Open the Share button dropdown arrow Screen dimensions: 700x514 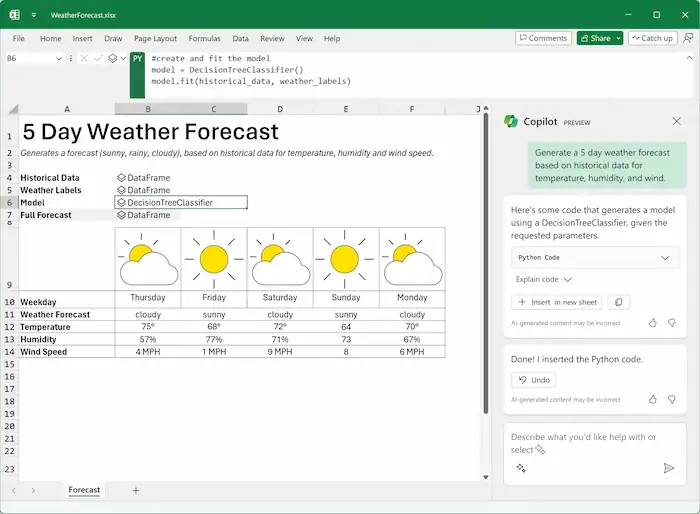618,38
